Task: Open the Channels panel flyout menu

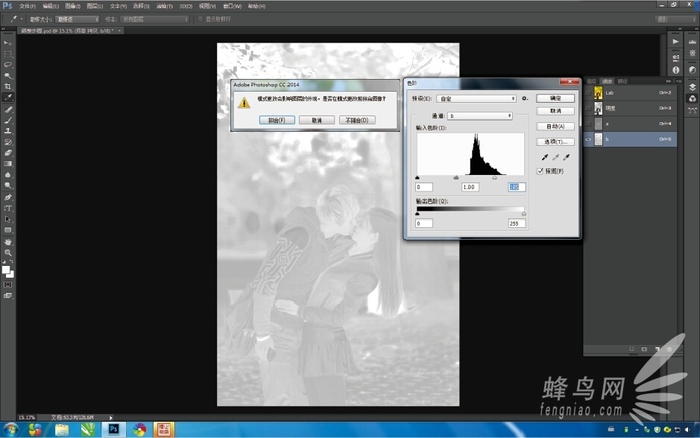Action: point(679,81)
